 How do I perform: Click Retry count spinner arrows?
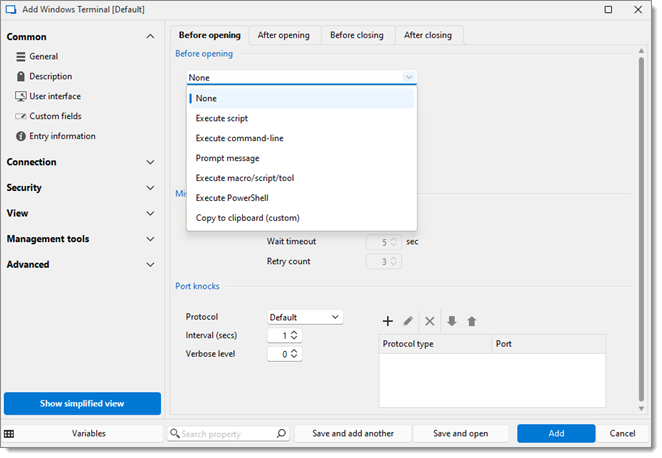pos(393,261)
